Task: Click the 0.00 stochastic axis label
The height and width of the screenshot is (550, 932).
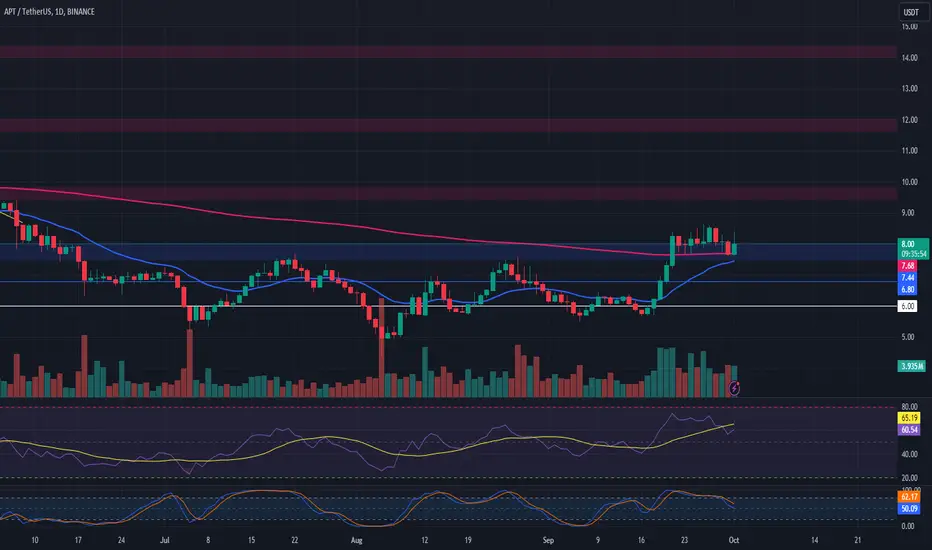Action: click(908, 526)
